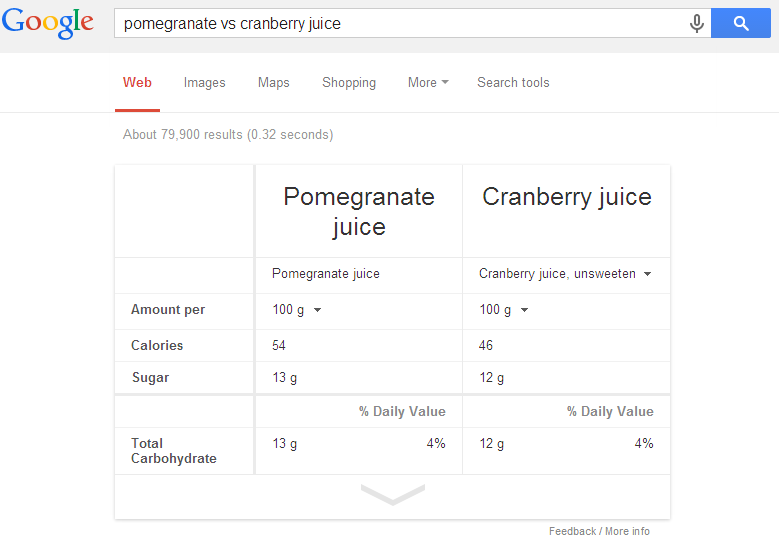Change pomegranate juice 100 g amount dropdown
779x552 pixels.
tap(297, 310)
